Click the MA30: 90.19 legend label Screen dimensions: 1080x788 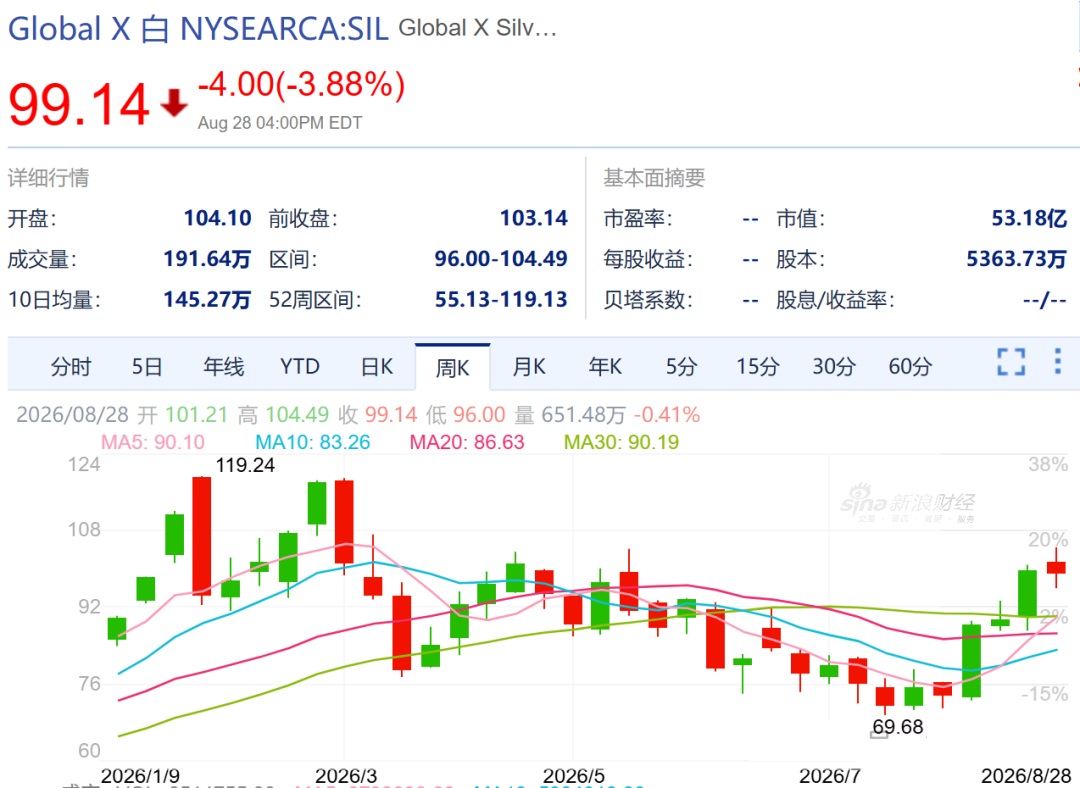coord(621,442)
